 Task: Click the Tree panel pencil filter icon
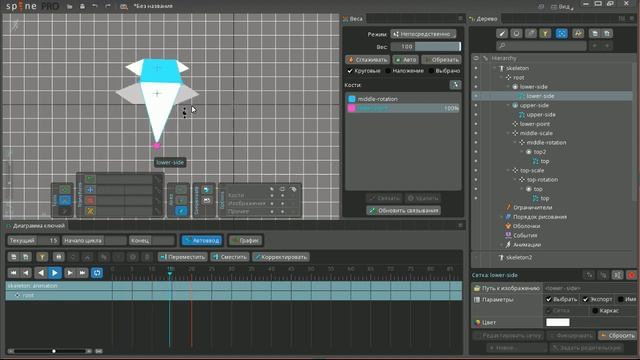502,33
